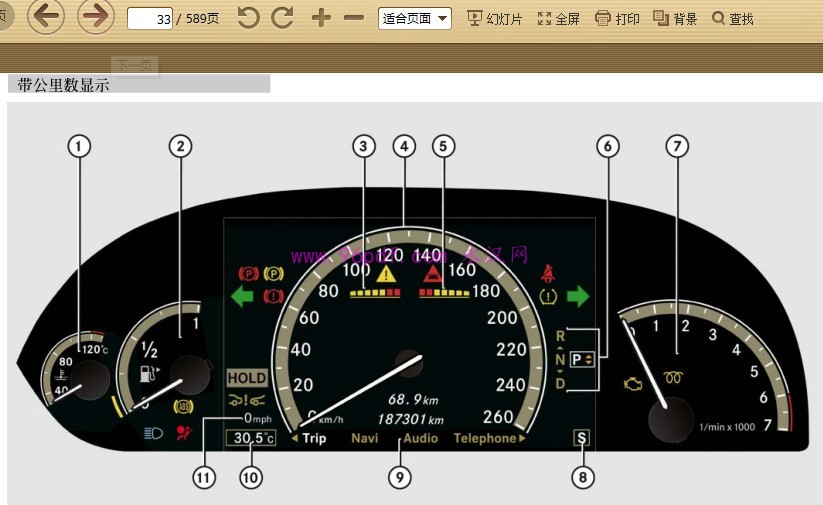Click the check engine warning icon
Screen dimensions: 823x505
633,384
